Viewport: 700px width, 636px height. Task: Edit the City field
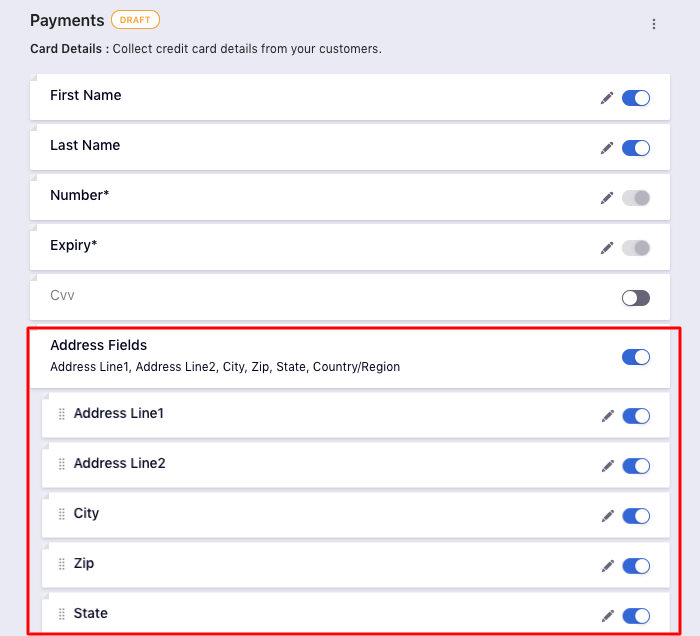coord(607,516)
